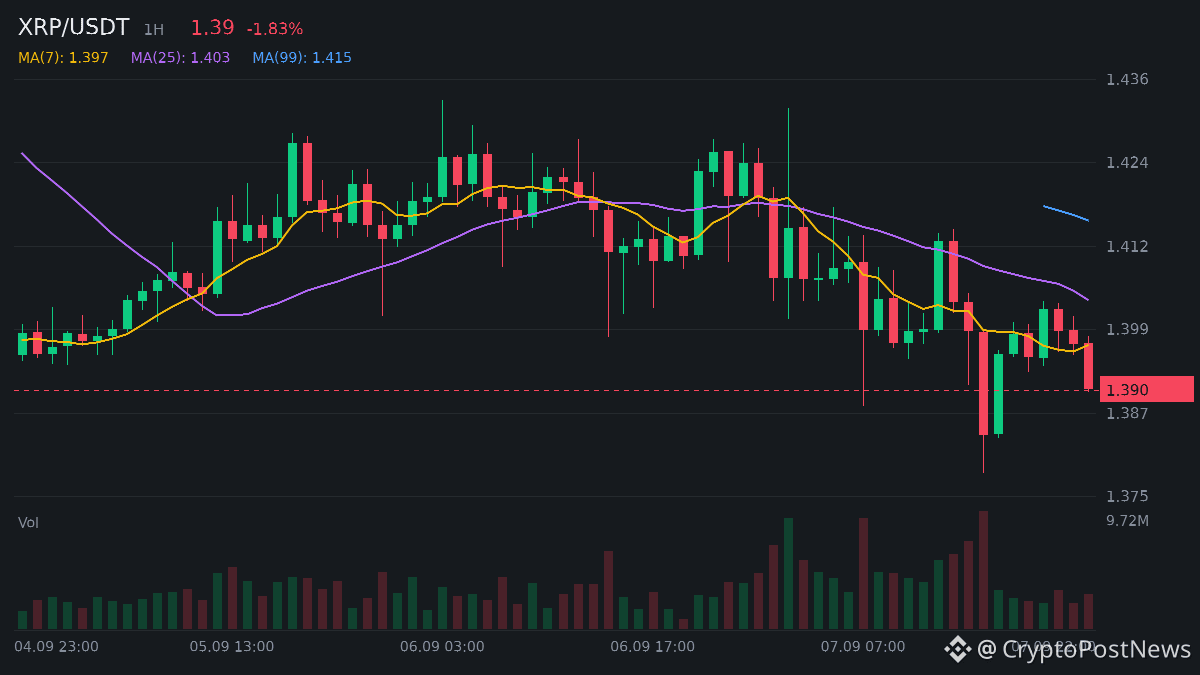The height and width of the screenshot is (675, 1200).
Task: Click the -1.83% change percentage
Action: pyautogui.click(x=275, y=29)
